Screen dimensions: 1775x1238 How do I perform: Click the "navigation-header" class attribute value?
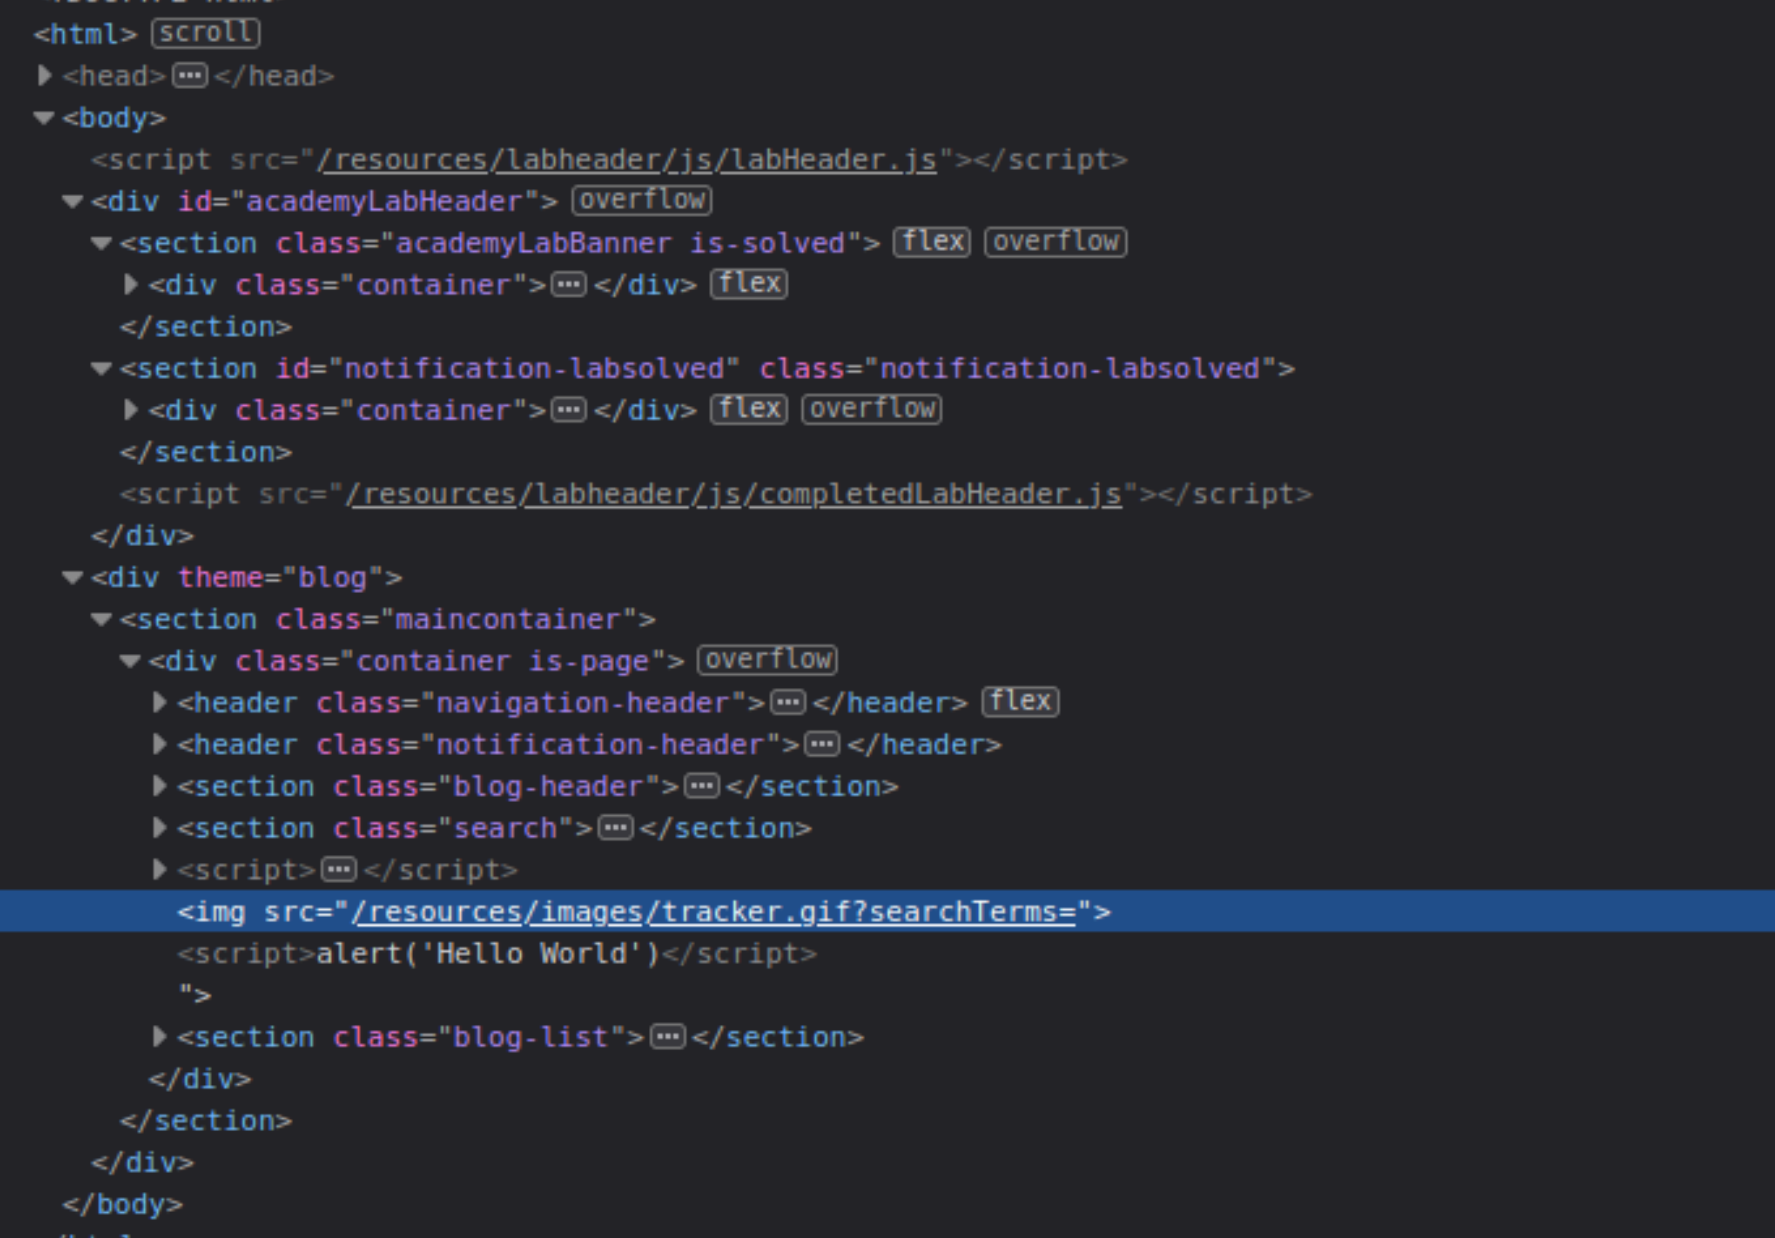(583, 703)
